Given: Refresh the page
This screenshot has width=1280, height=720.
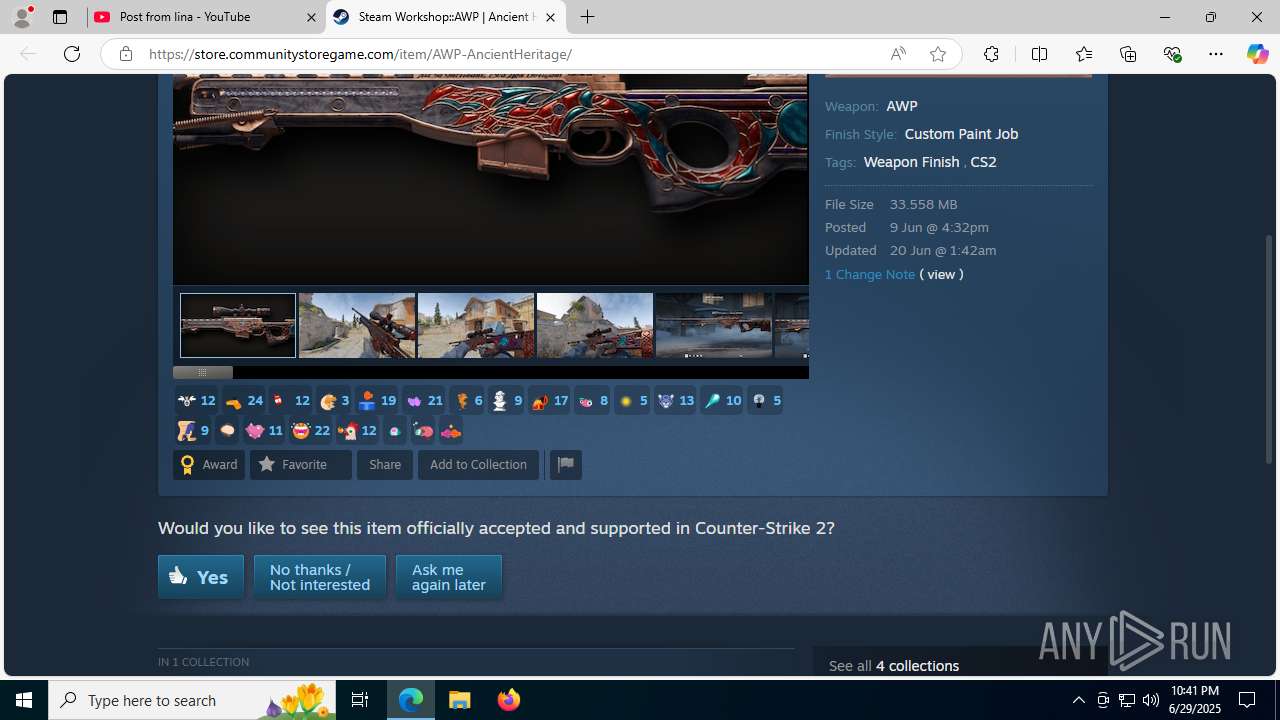Looking at the screenshot, I should (x=72, y=54).
